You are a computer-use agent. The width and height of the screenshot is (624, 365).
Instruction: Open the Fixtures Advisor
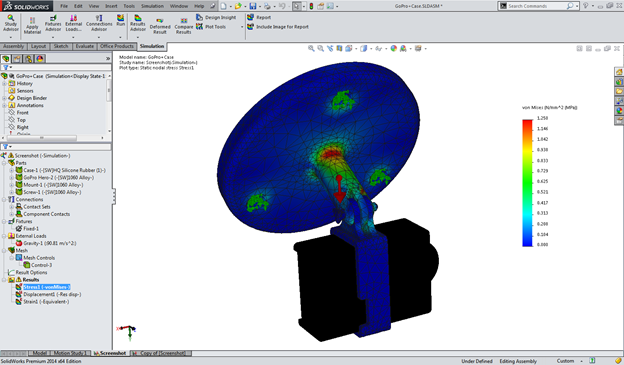(53, 24)
